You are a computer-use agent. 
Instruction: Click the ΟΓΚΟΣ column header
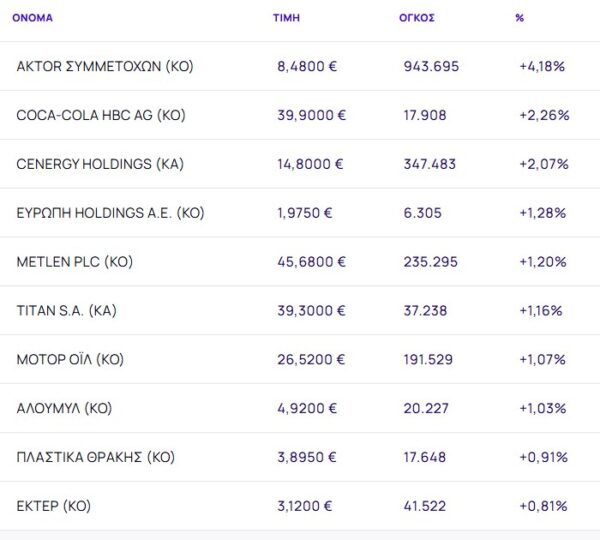[416, 18]
